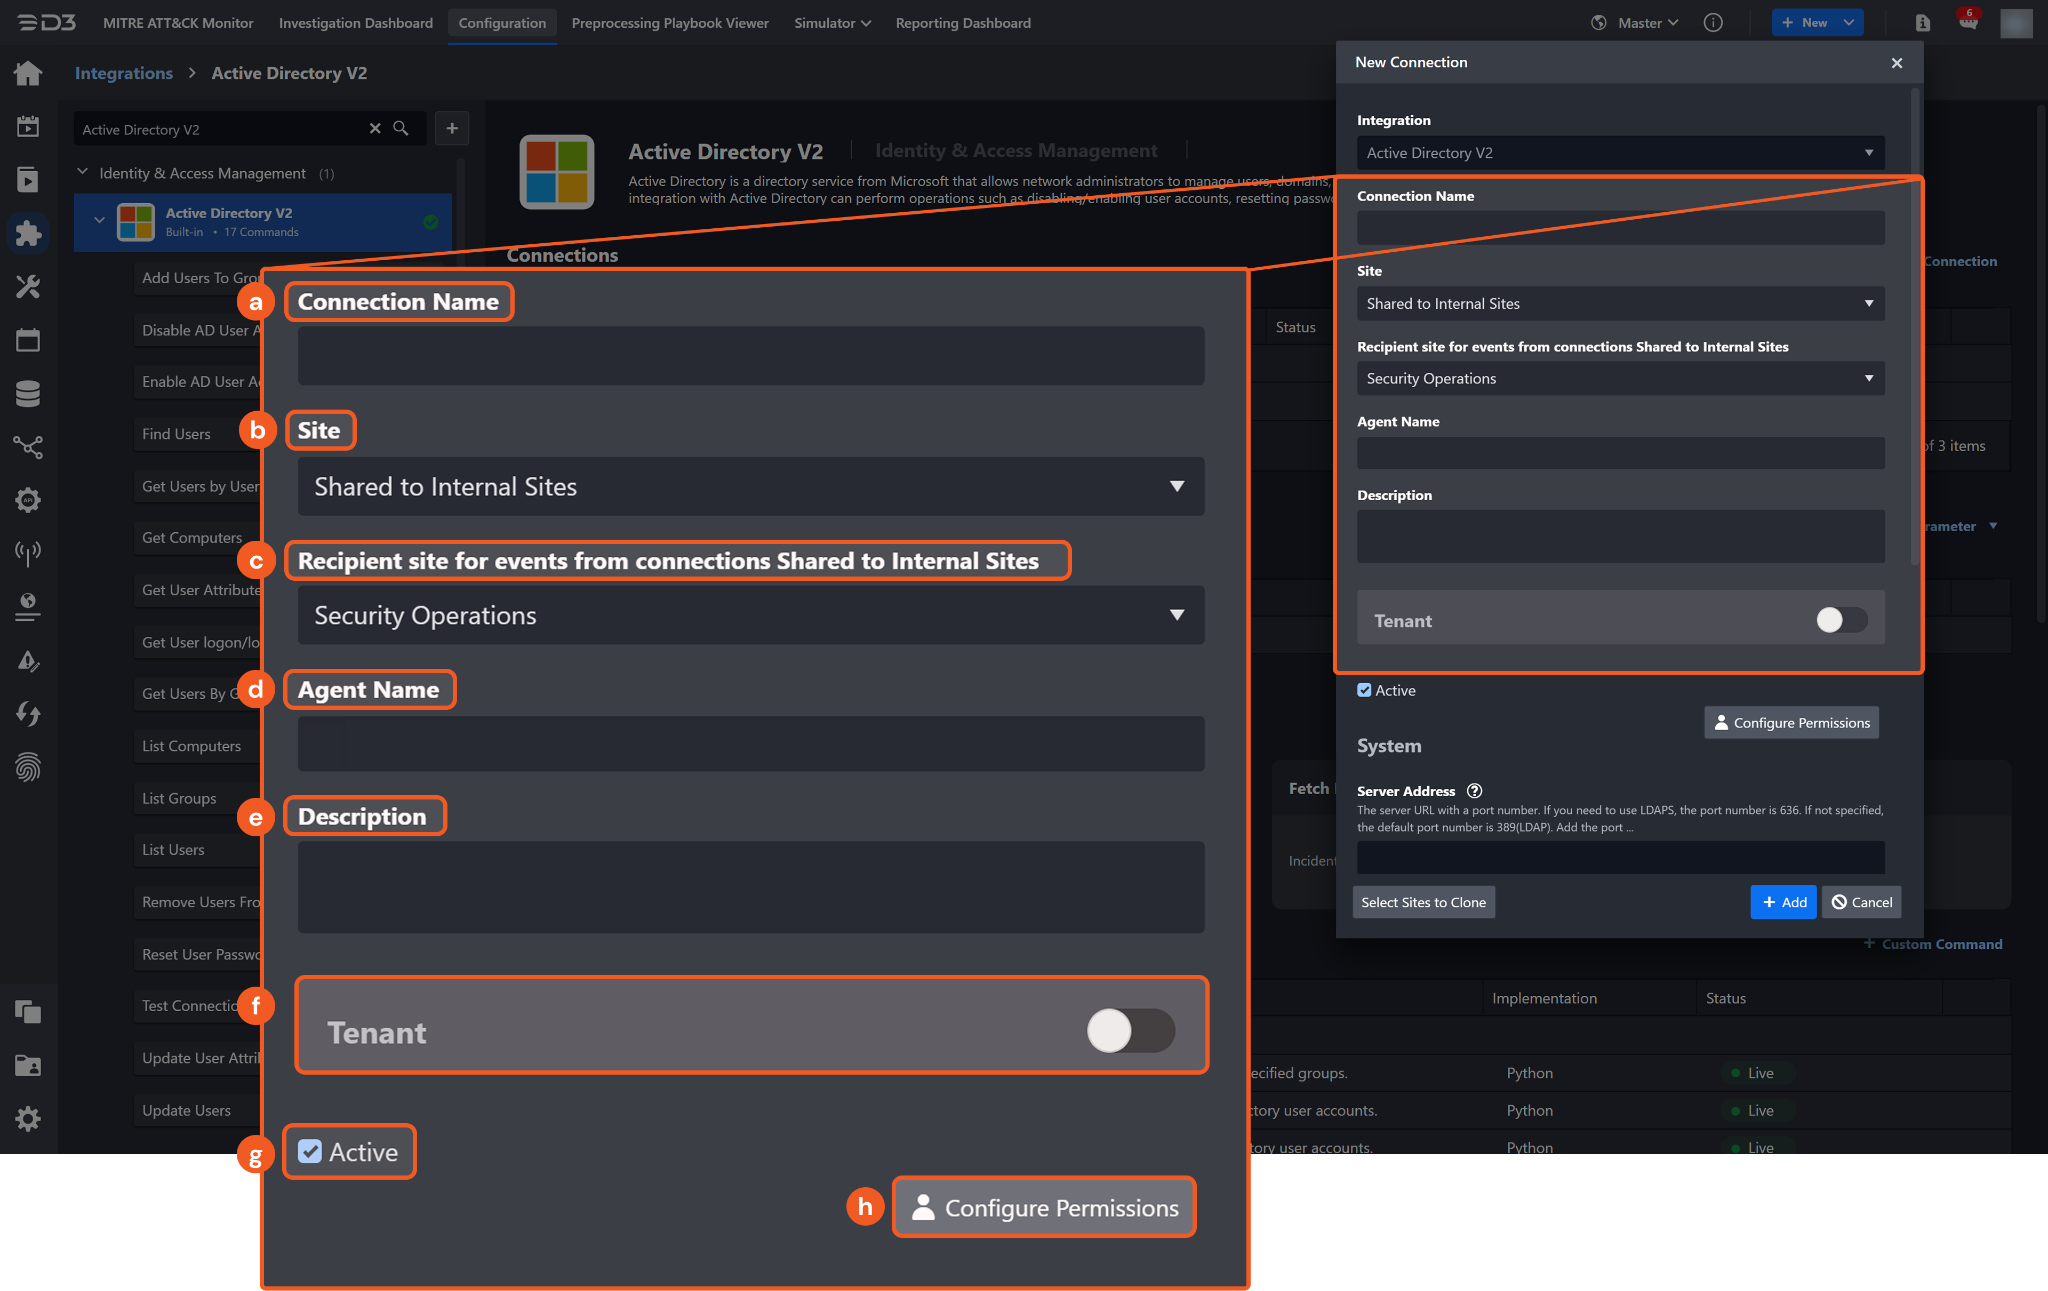This screenshot has width=2048, height=1291.
Task: Clear the integration search with X icon
Action: [375, 129]
